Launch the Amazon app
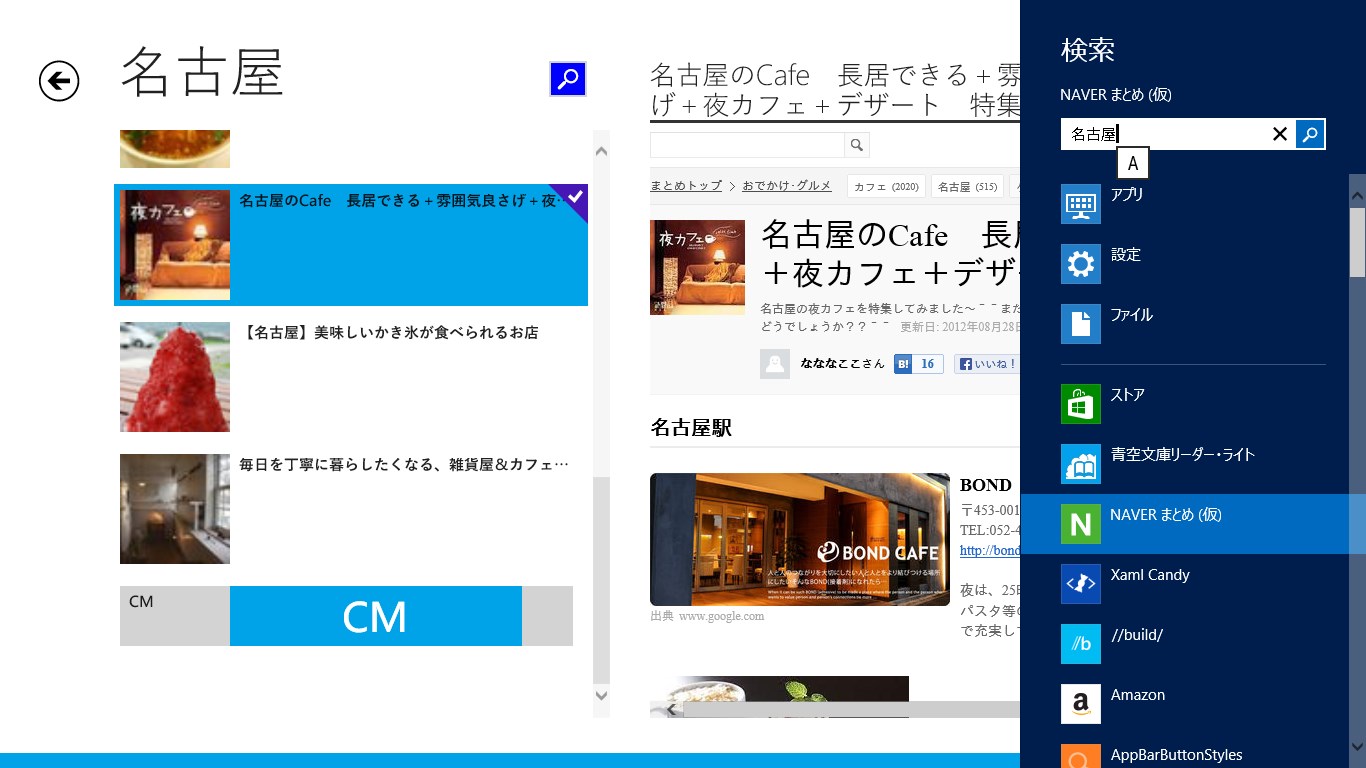1366x768 pixels. click(x=1138, y=694)
